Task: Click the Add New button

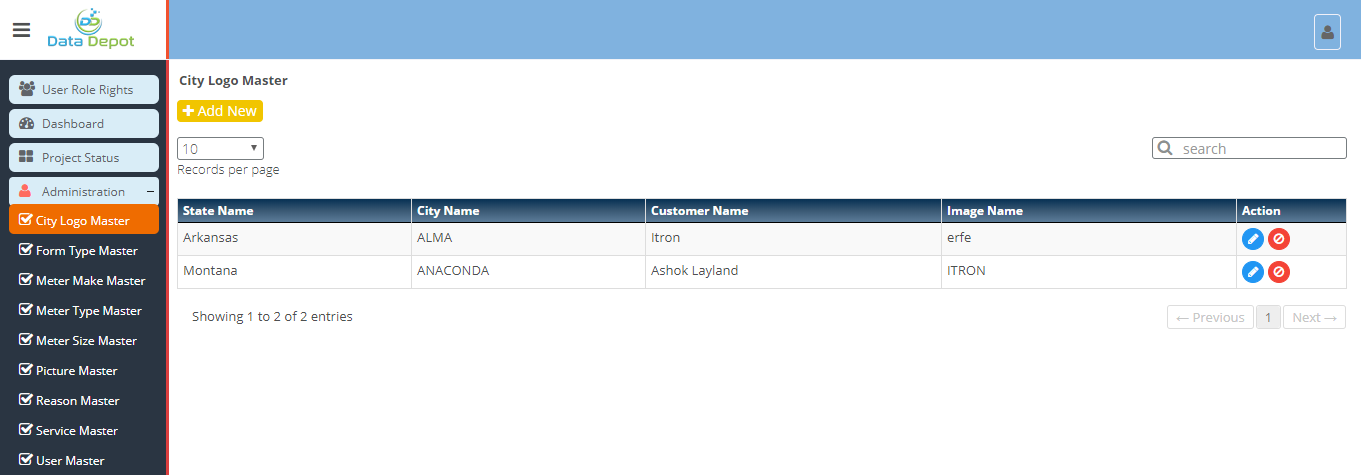Action: pos(220,111)
